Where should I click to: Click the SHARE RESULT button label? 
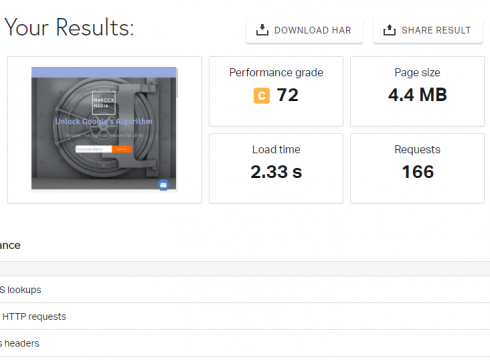[436, 30]
